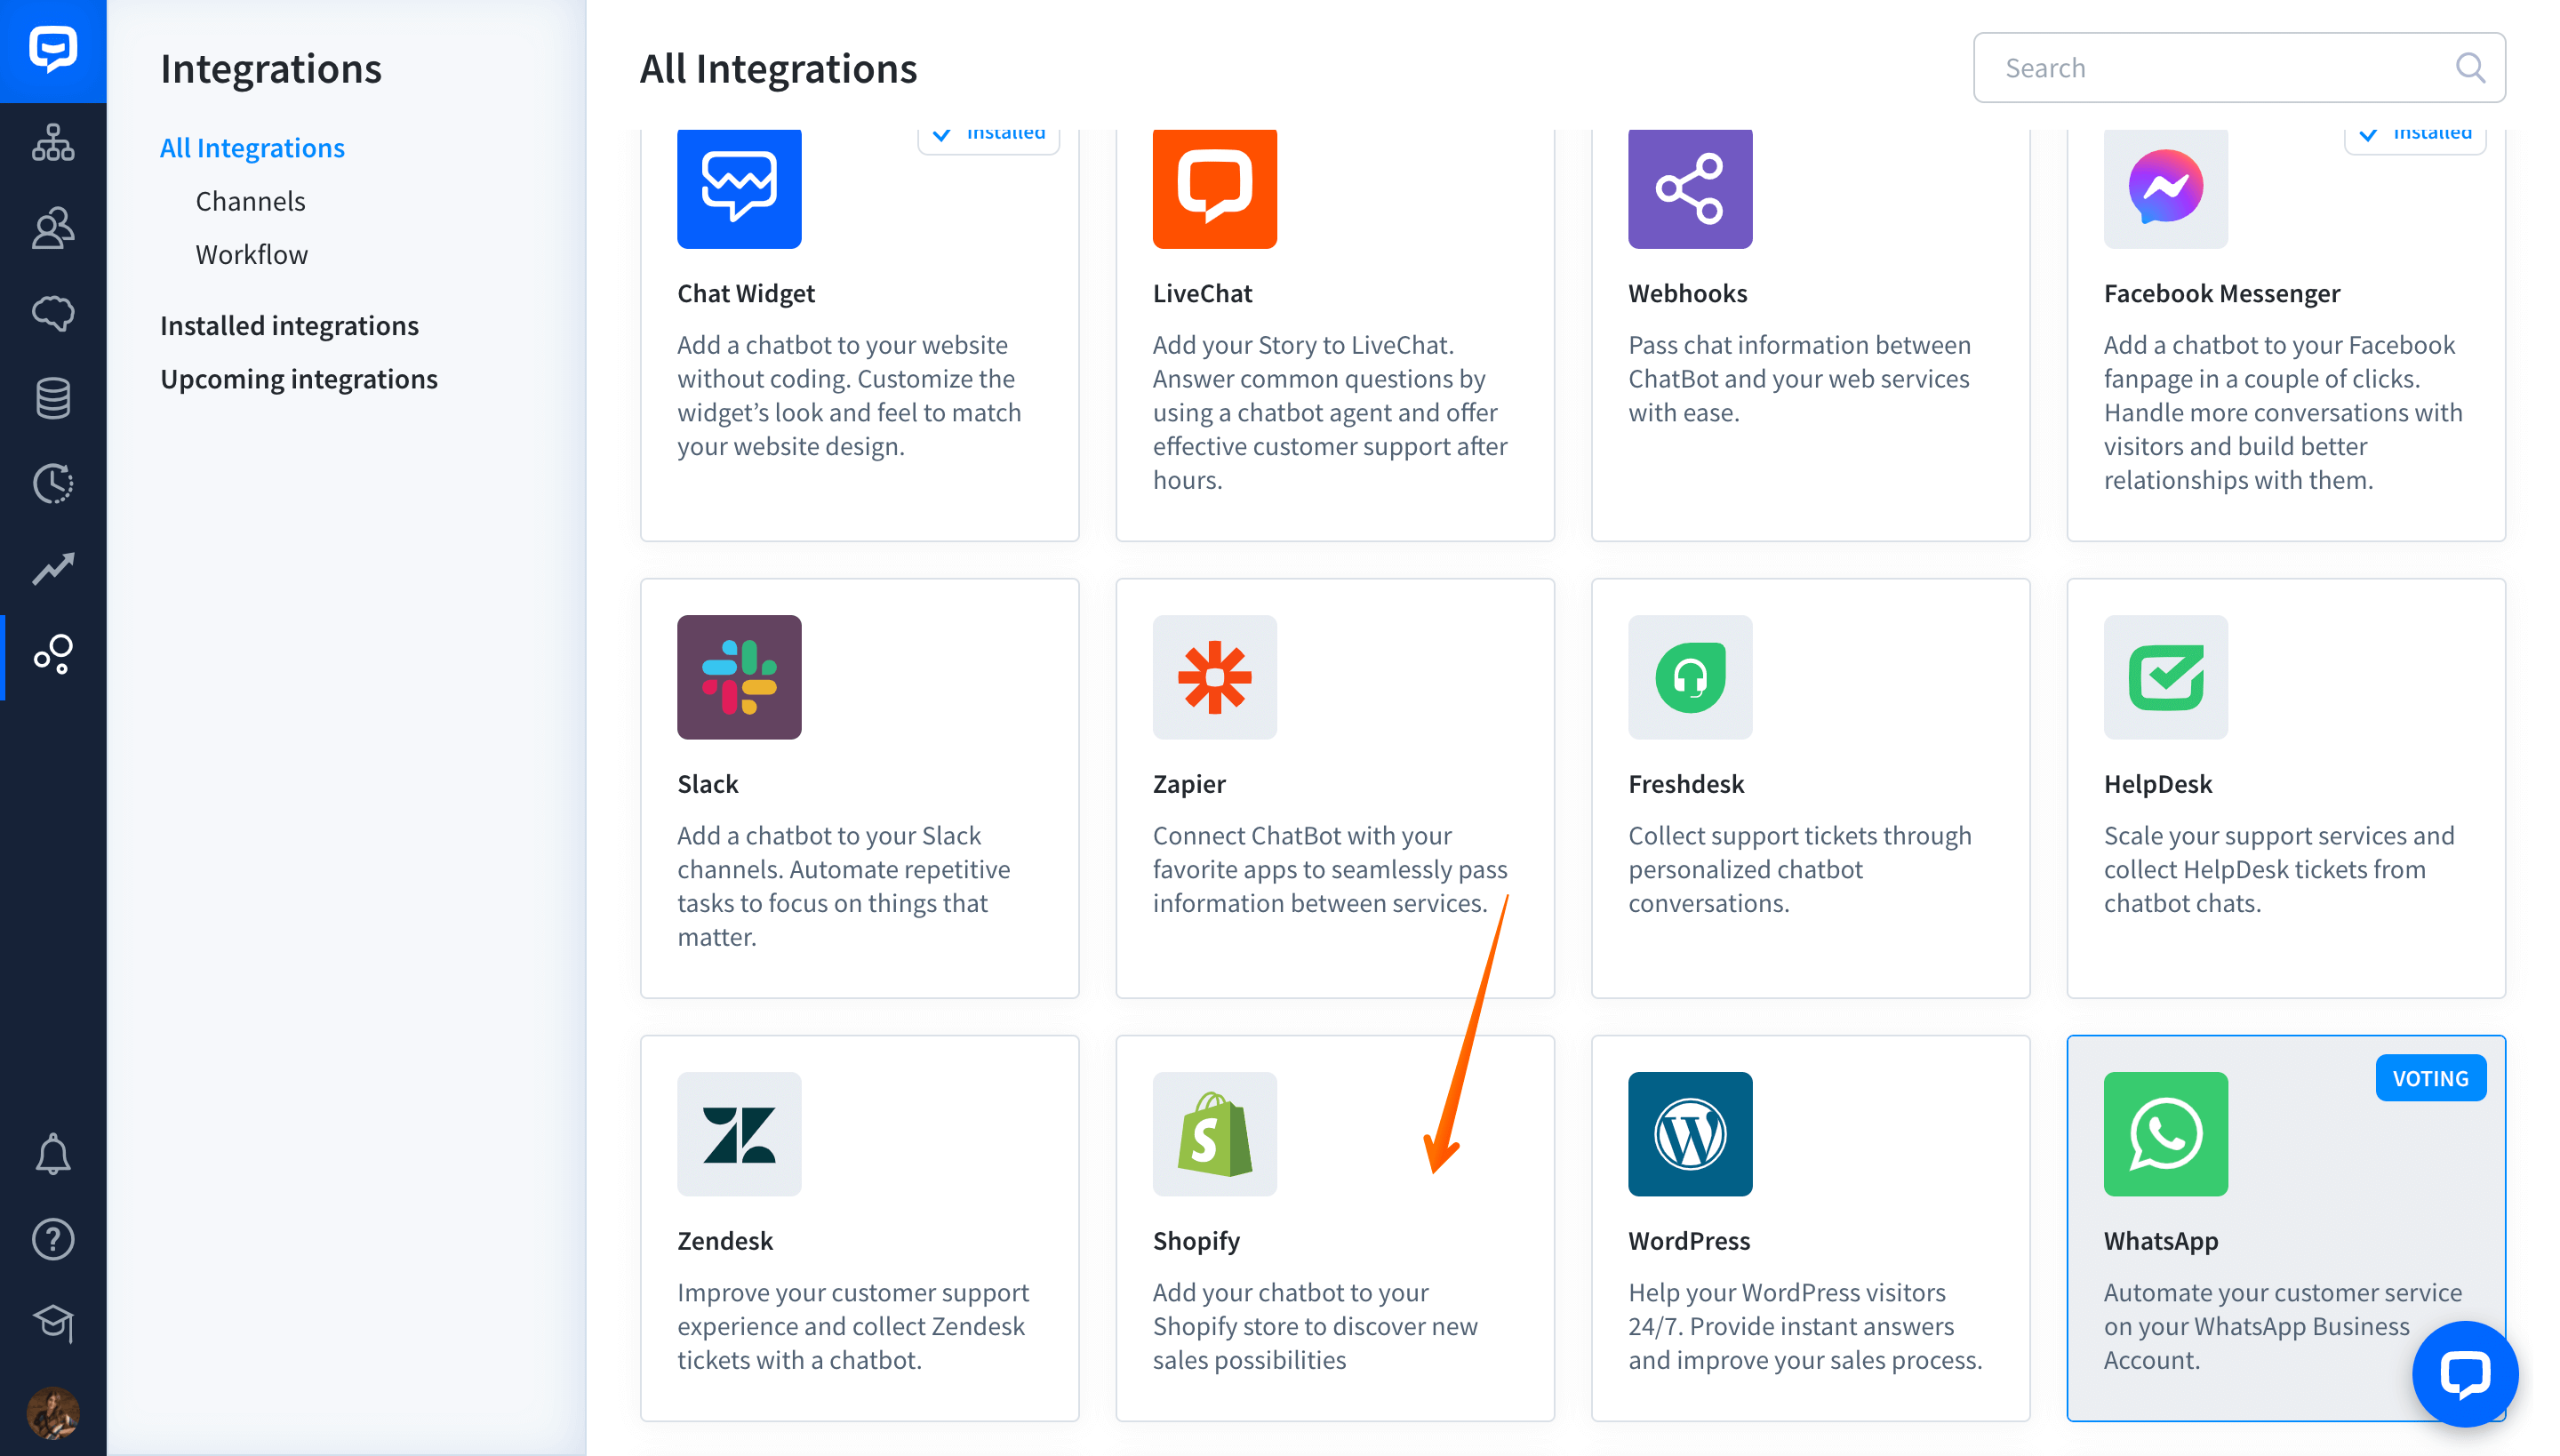Click Shopify description 'Add your chatbot to your'
This screenshot has height=1456, width=2560.
[x=1290, y=1292]
